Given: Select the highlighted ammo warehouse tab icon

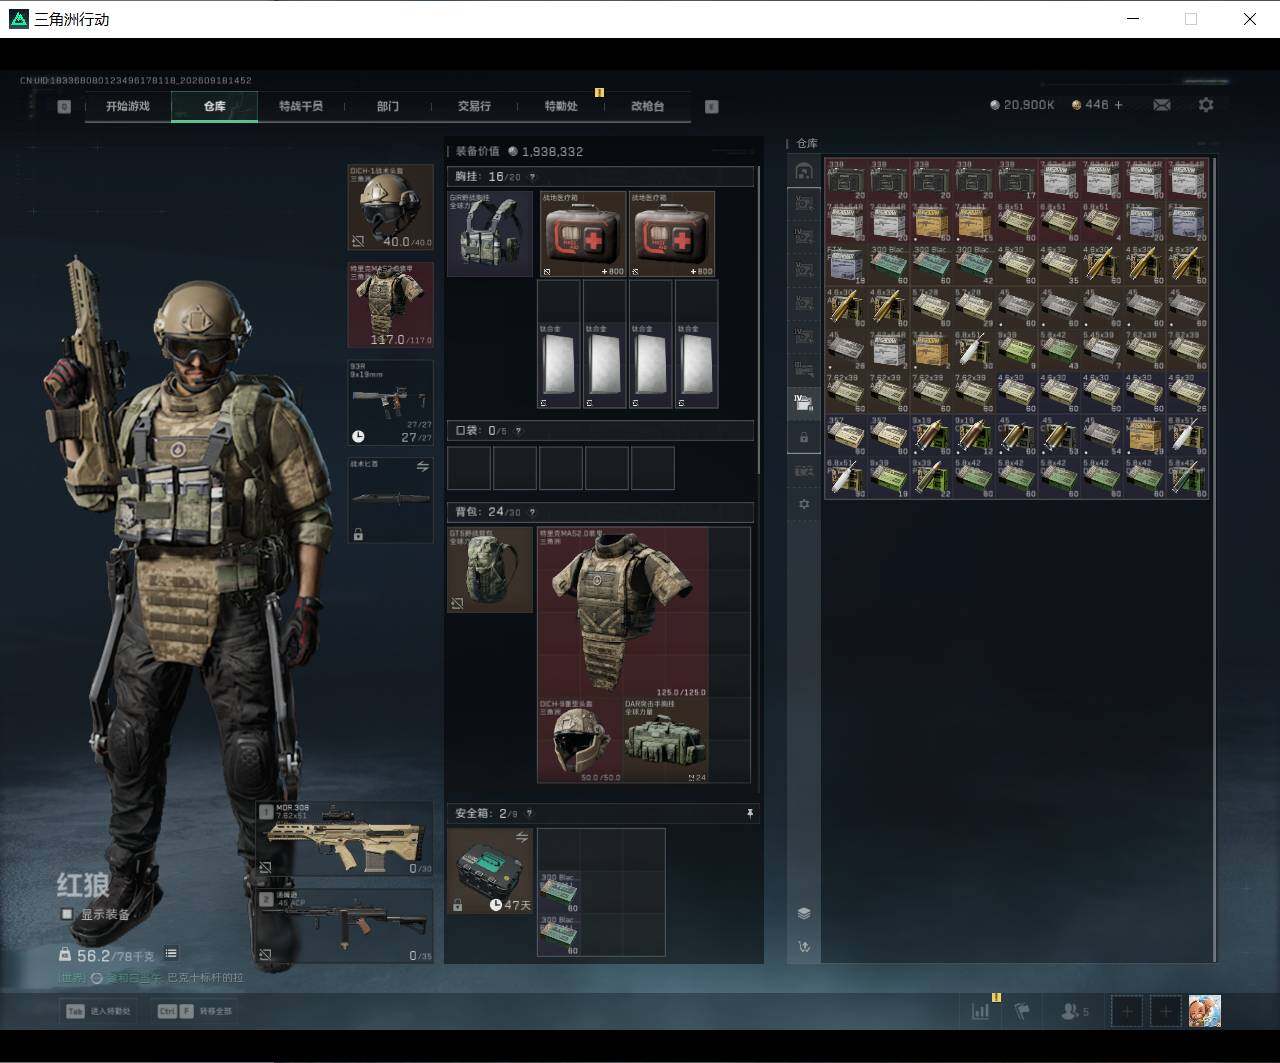Looking at the screenshot, I should [x=804, y=402].
